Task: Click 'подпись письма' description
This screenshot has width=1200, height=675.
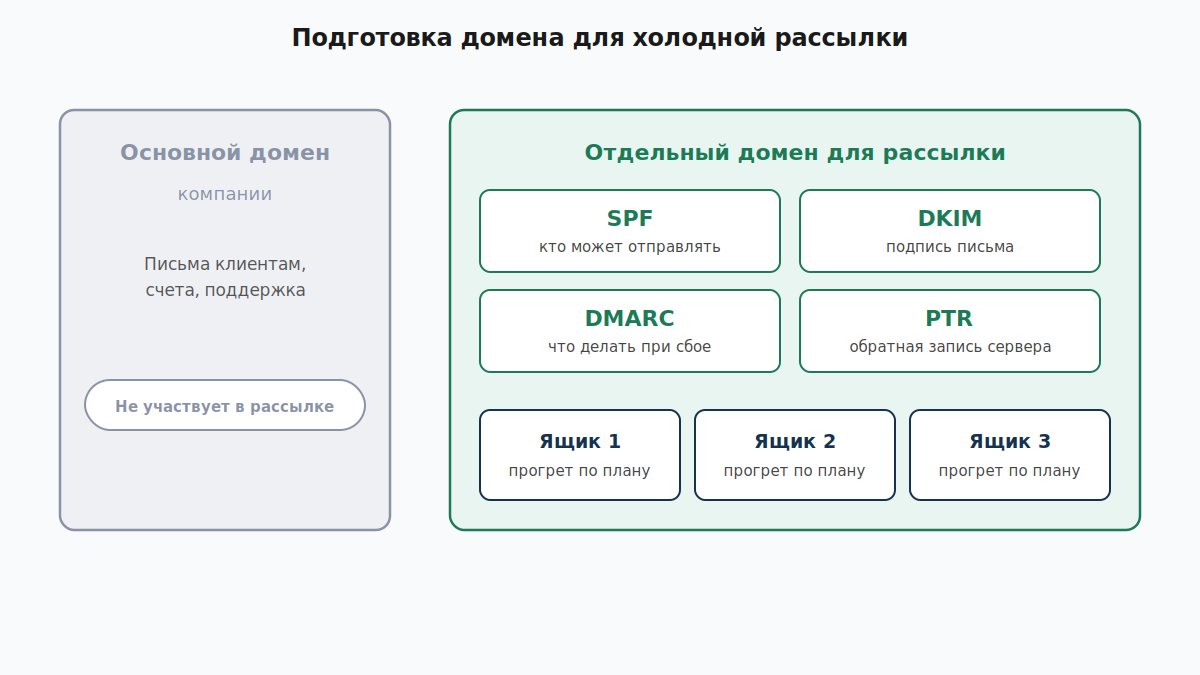Action: click(x=950, y=247)
